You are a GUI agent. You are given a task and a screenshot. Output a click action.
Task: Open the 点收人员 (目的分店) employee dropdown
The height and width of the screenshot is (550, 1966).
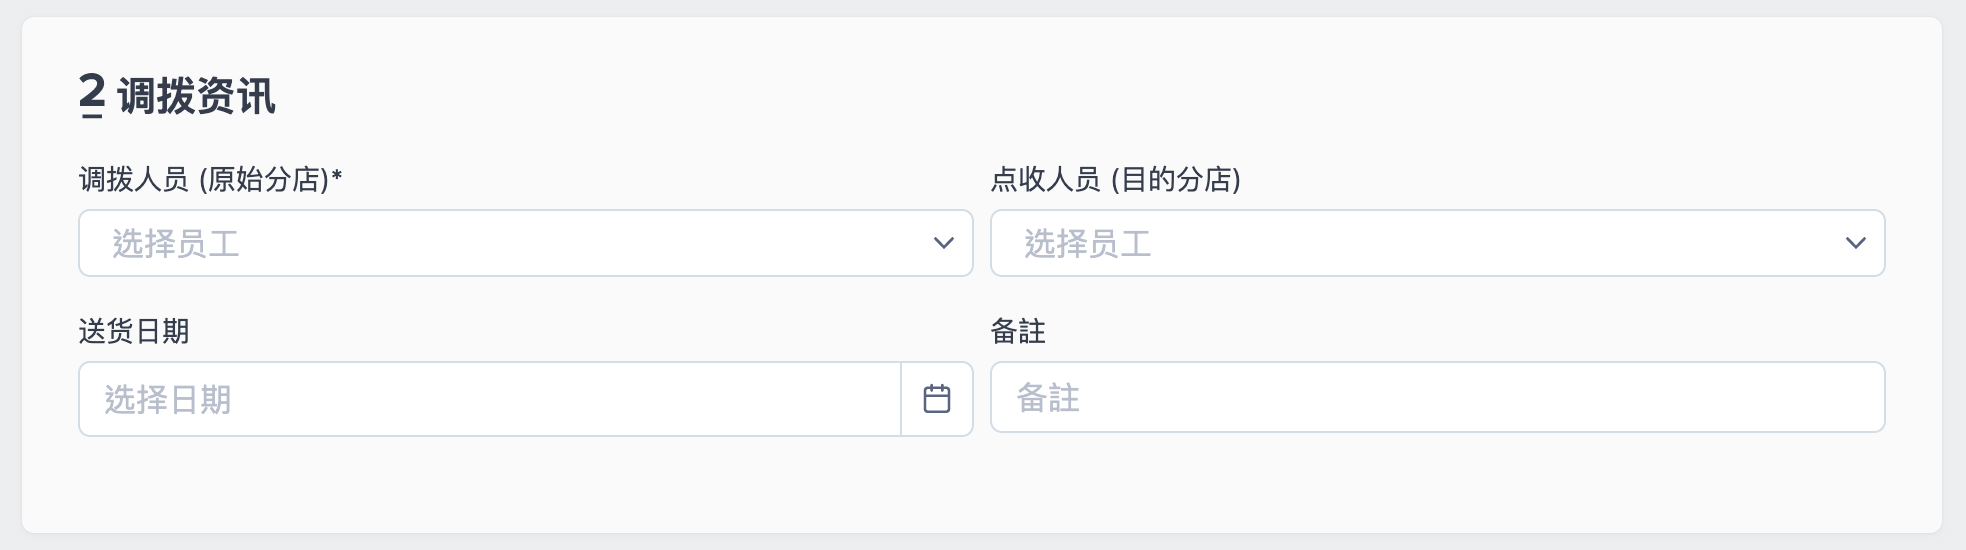tap(1438, 243)
